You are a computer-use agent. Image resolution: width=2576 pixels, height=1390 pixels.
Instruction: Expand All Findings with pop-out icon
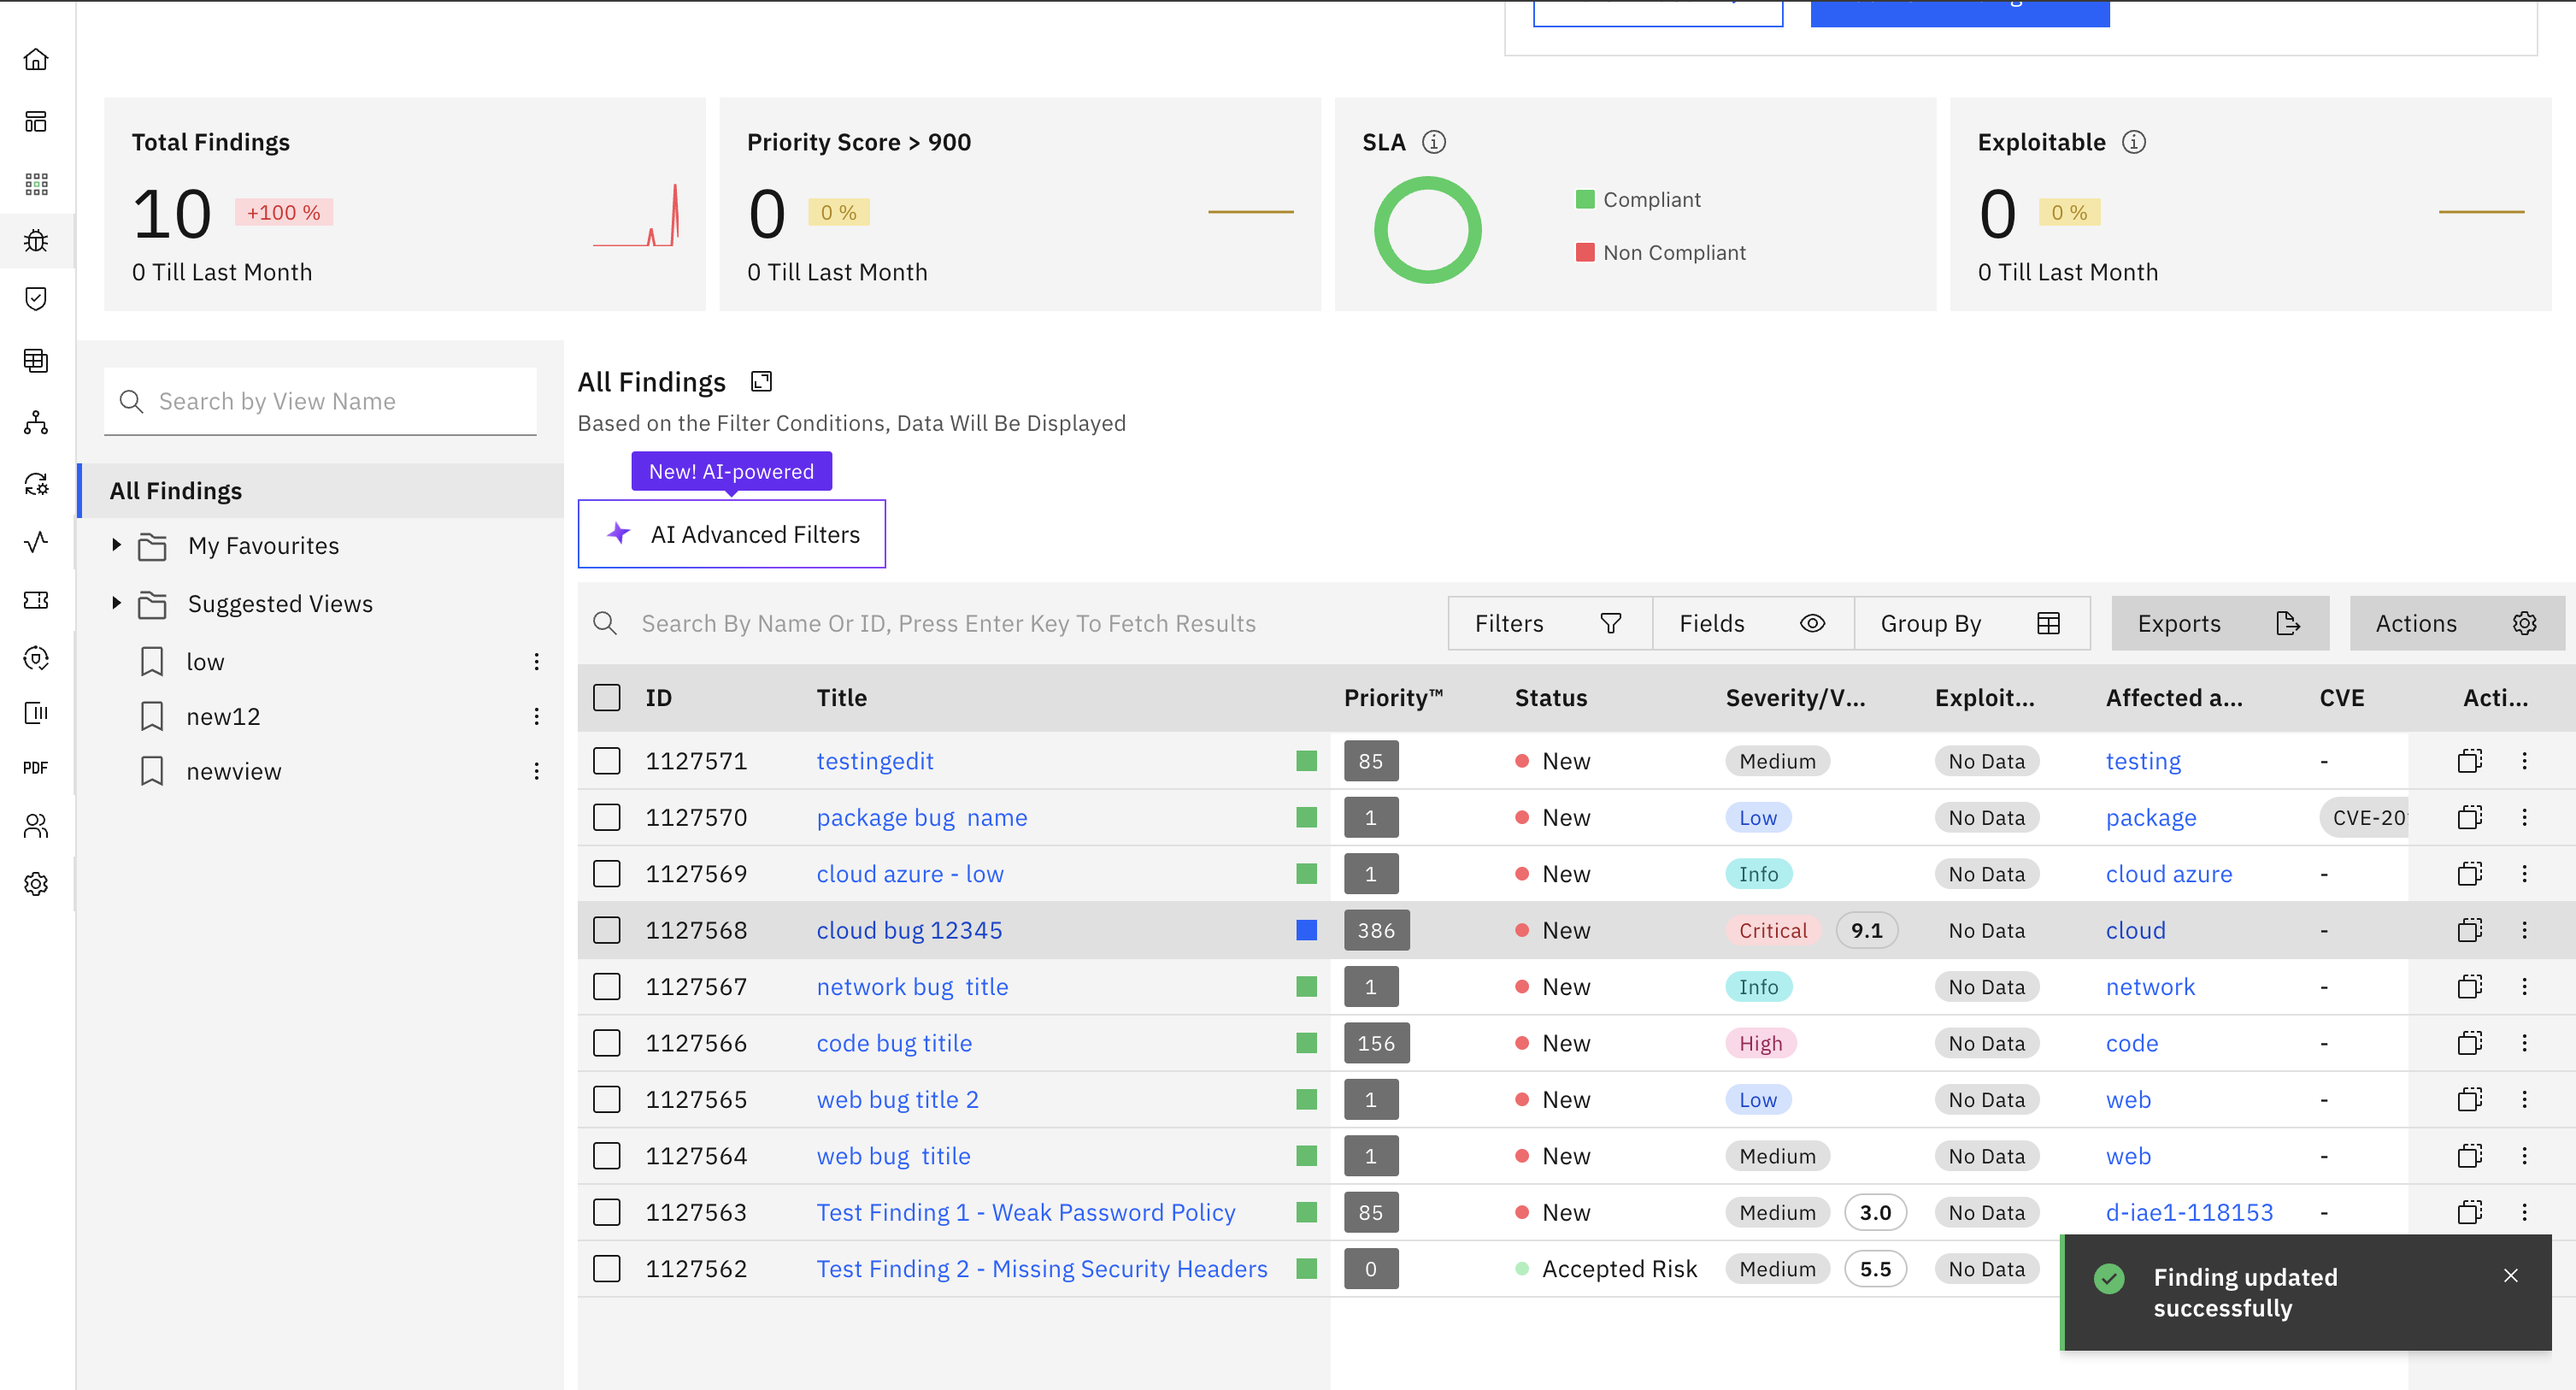pos(761,382)
